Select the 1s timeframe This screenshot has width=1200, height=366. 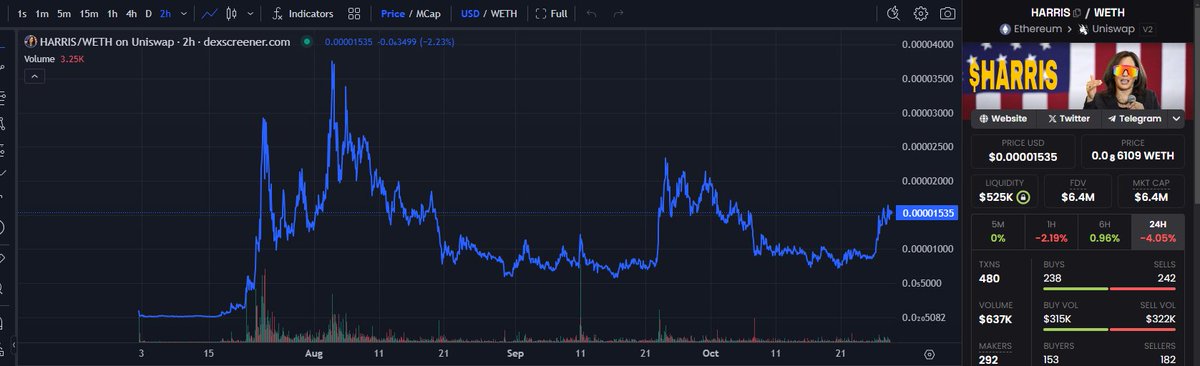(22, 14)
